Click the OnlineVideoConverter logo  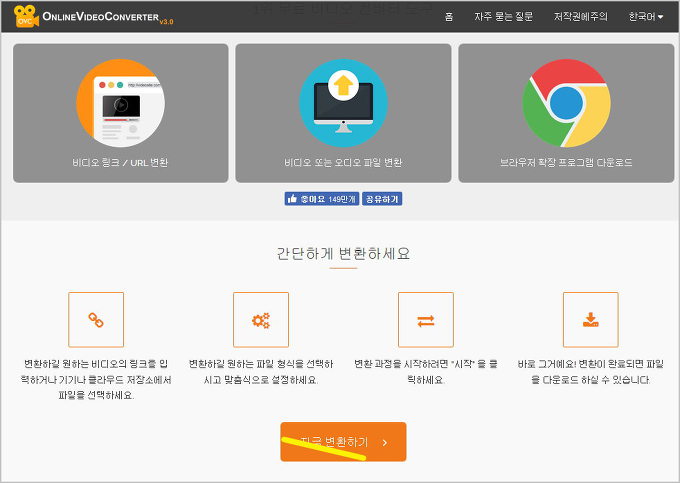tap(87, 16)
